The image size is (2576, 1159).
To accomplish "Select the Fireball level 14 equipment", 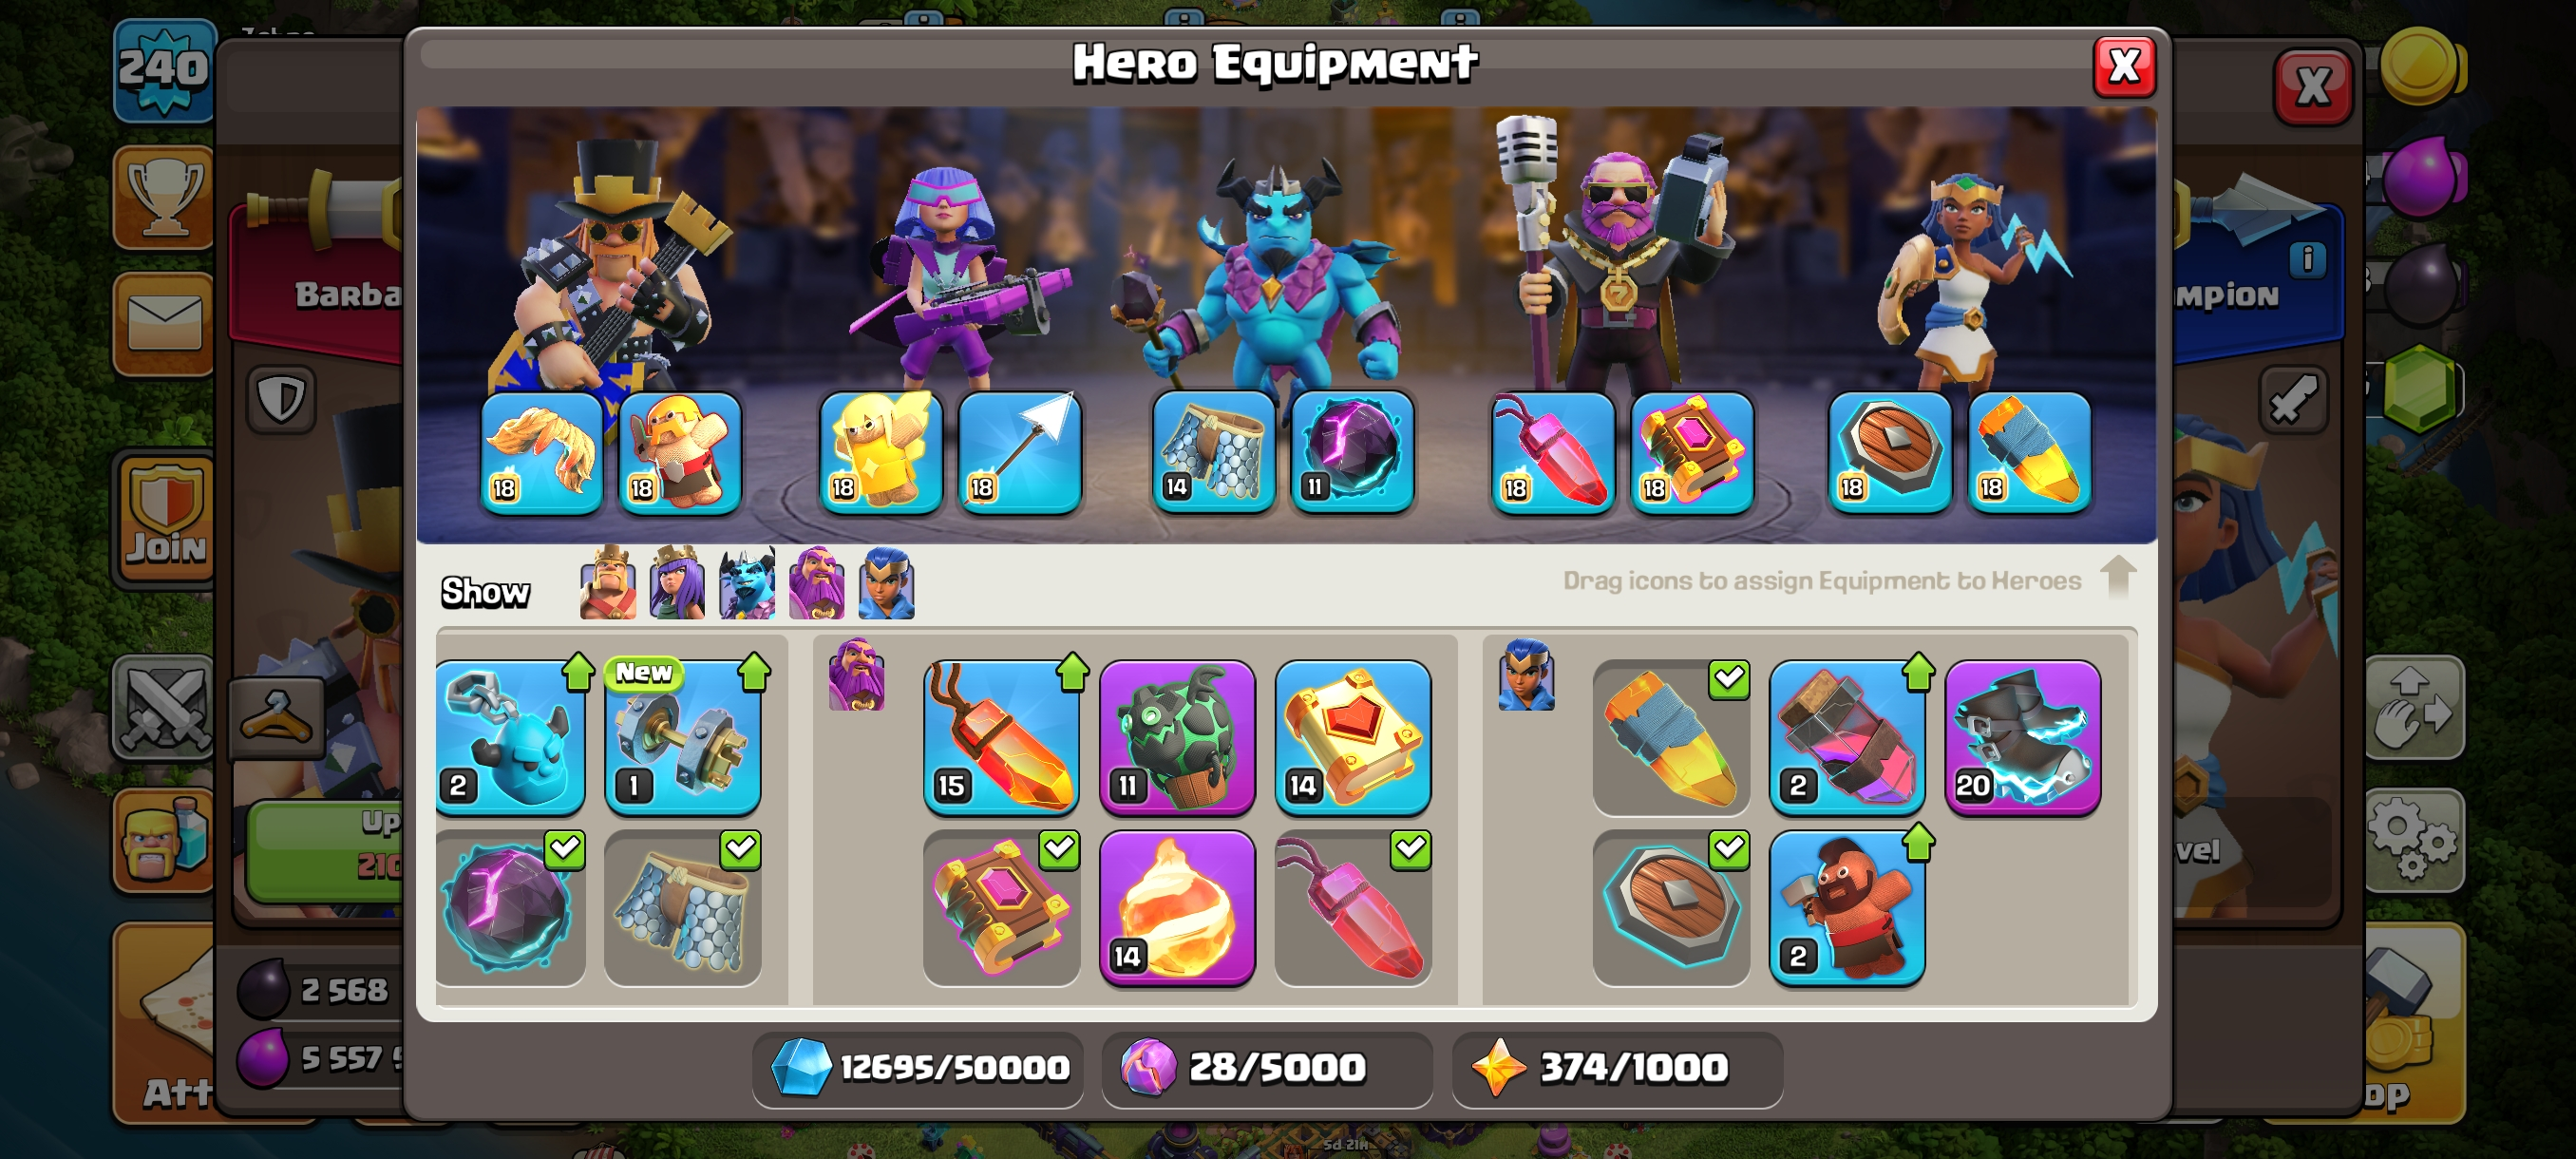I will [x=1177, y=906].
